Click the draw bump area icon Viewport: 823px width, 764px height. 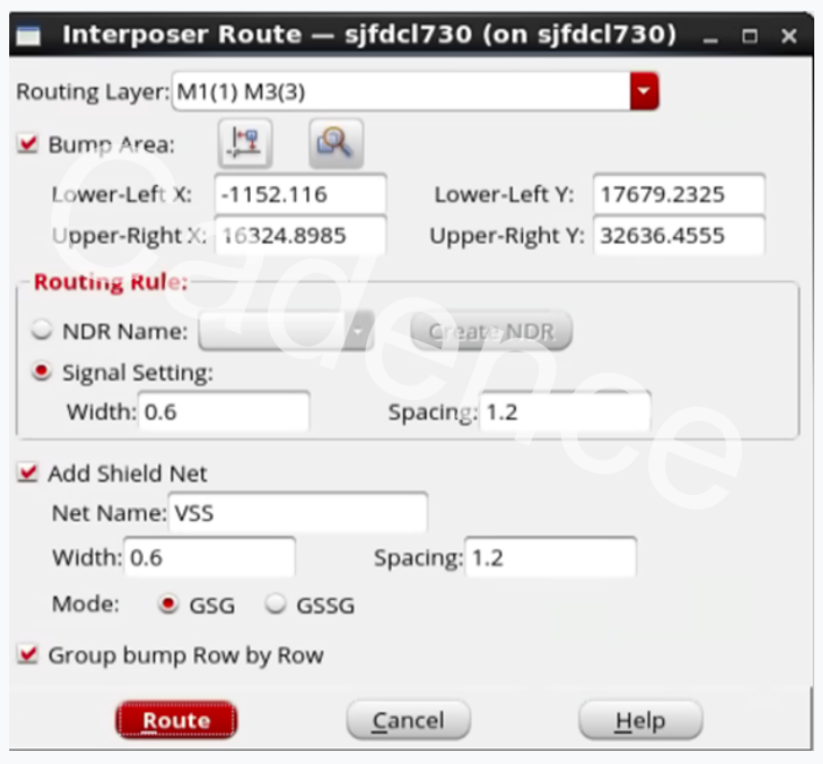tap(245, 143)
